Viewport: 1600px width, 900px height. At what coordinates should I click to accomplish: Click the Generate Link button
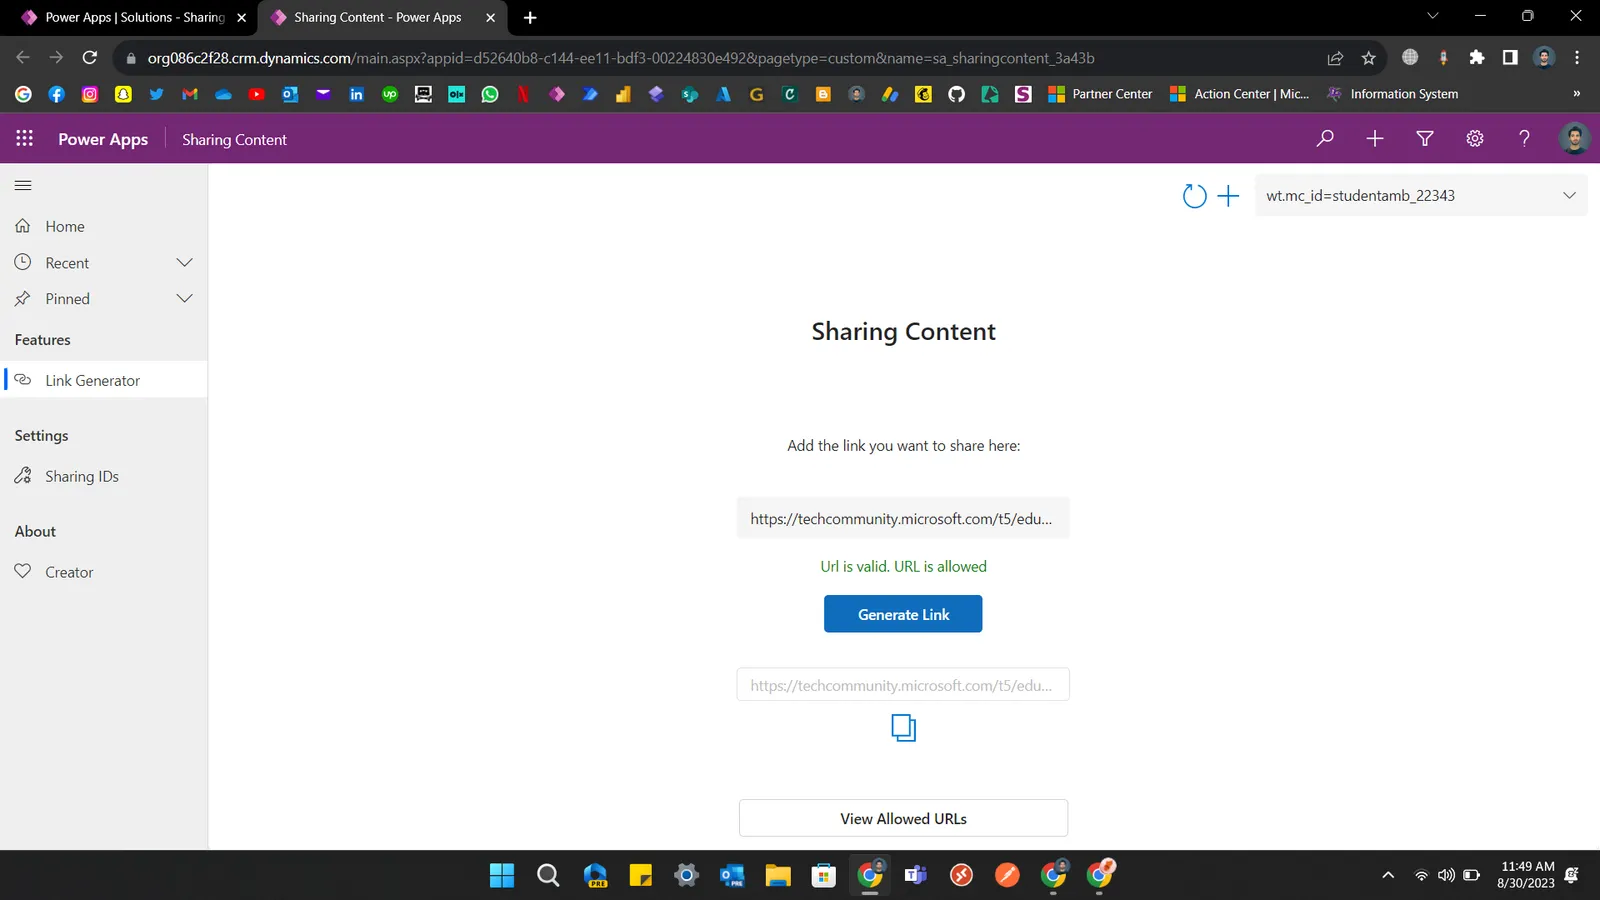pos(903,614)
